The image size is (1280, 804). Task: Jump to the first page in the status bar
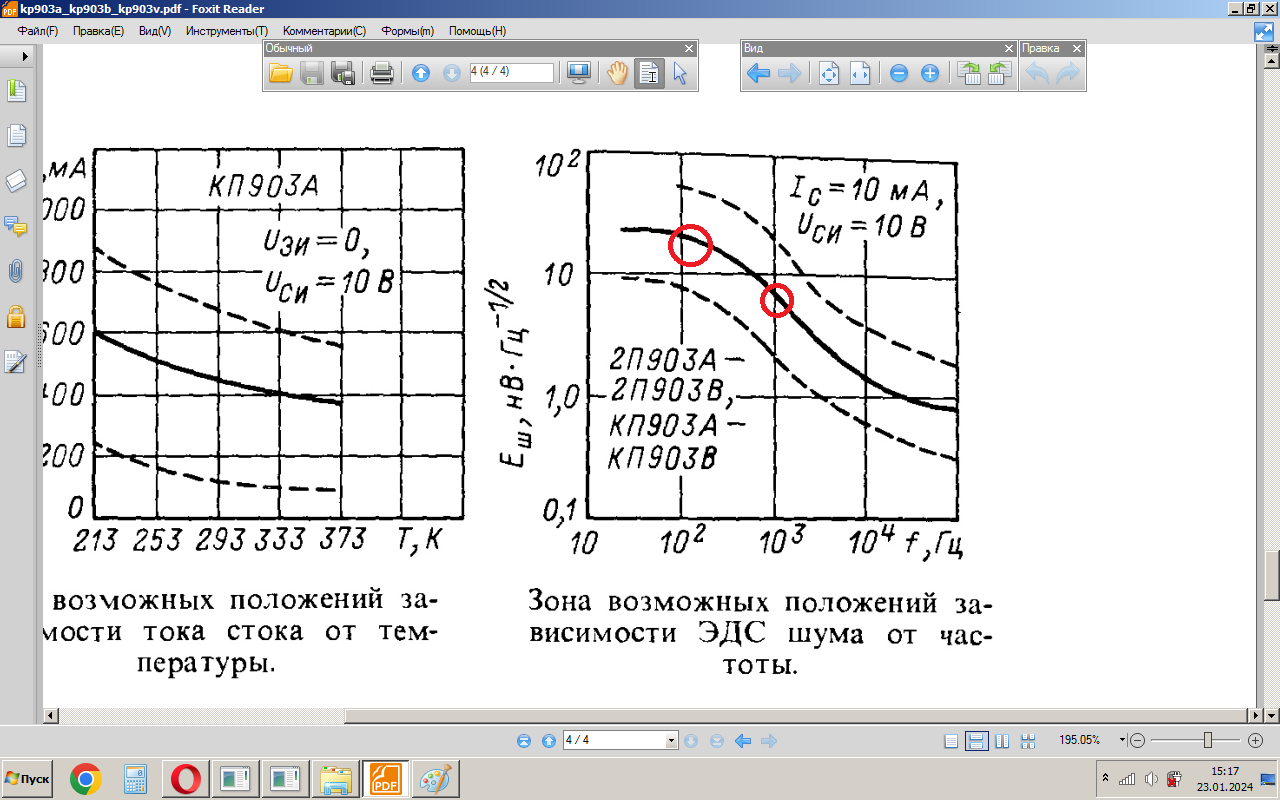point(523,741)
